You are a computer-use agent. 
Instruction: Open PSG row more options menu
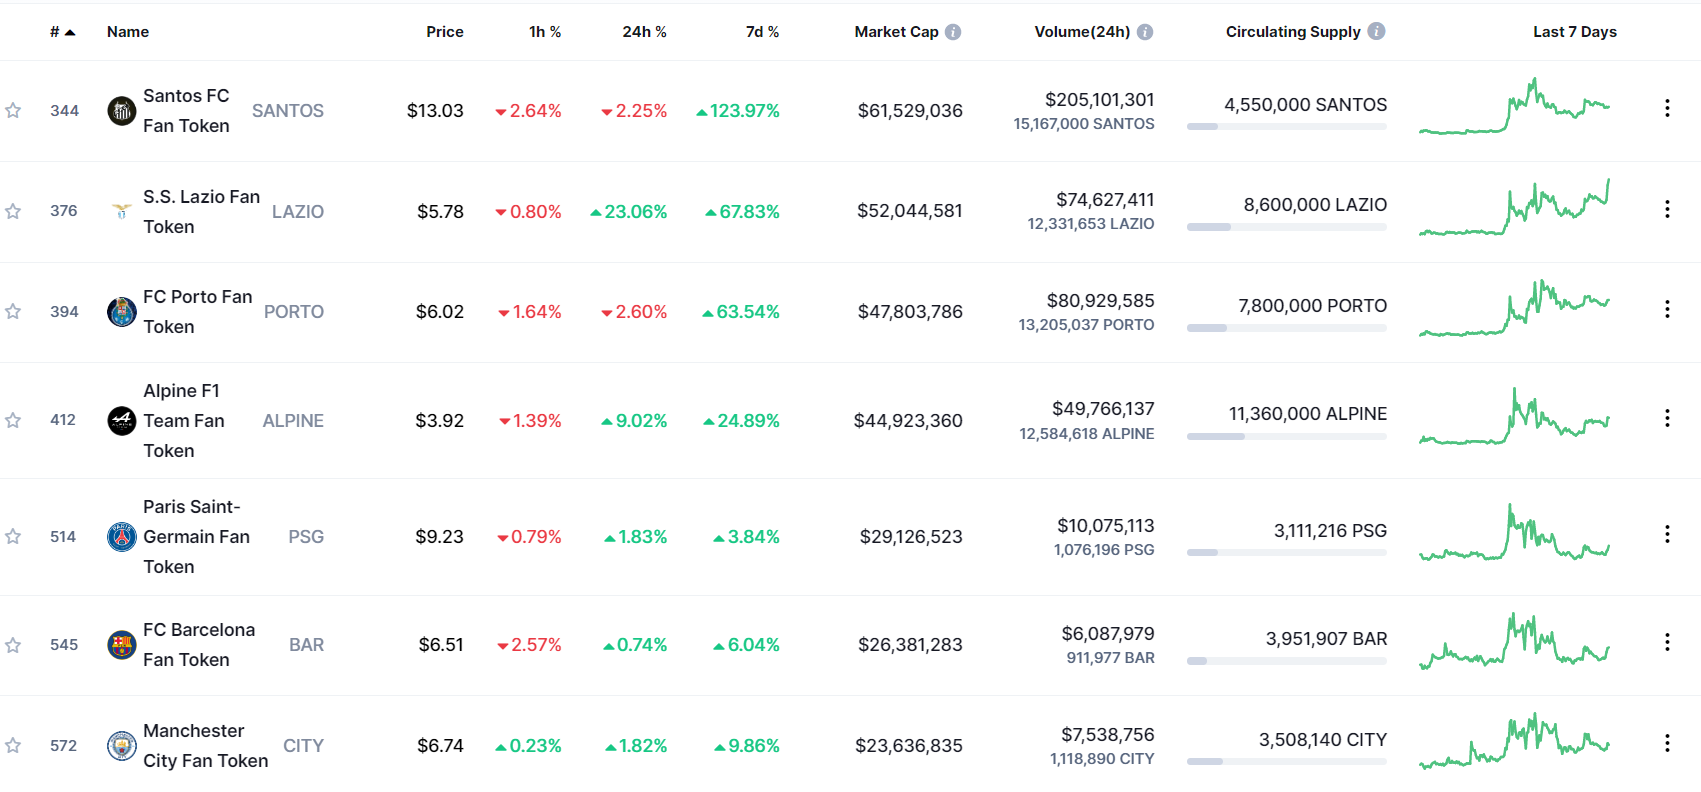(1667, 534)
